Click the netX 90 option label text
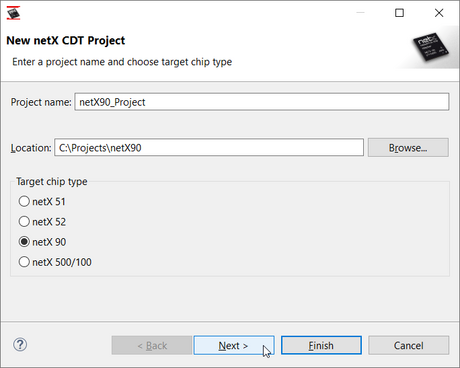 (x=49, y=242)
